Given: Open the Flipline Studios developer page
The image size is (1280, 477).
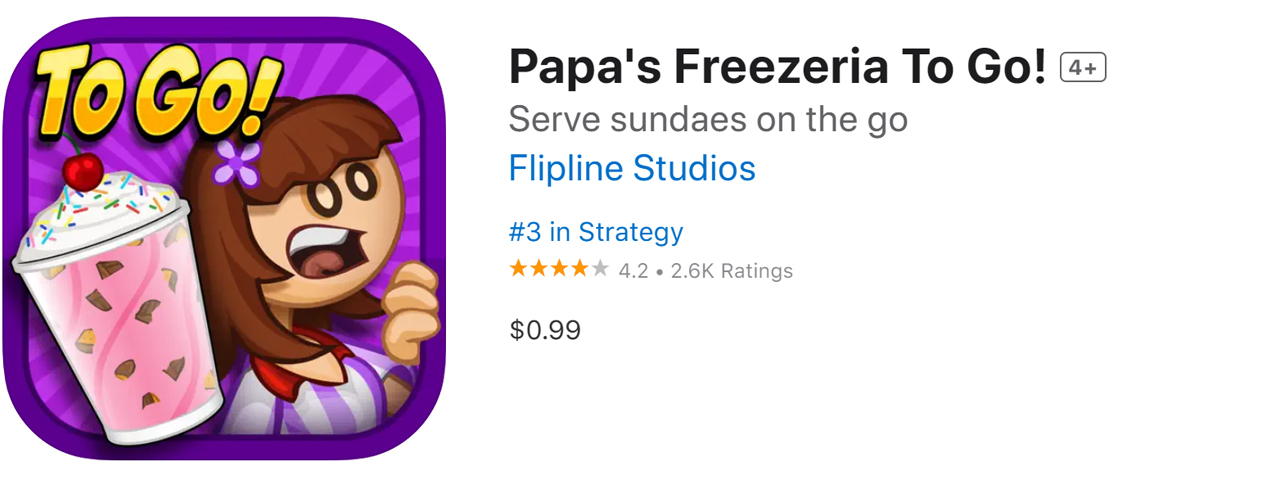Looking at the screenshot, I should click(631, 168).
